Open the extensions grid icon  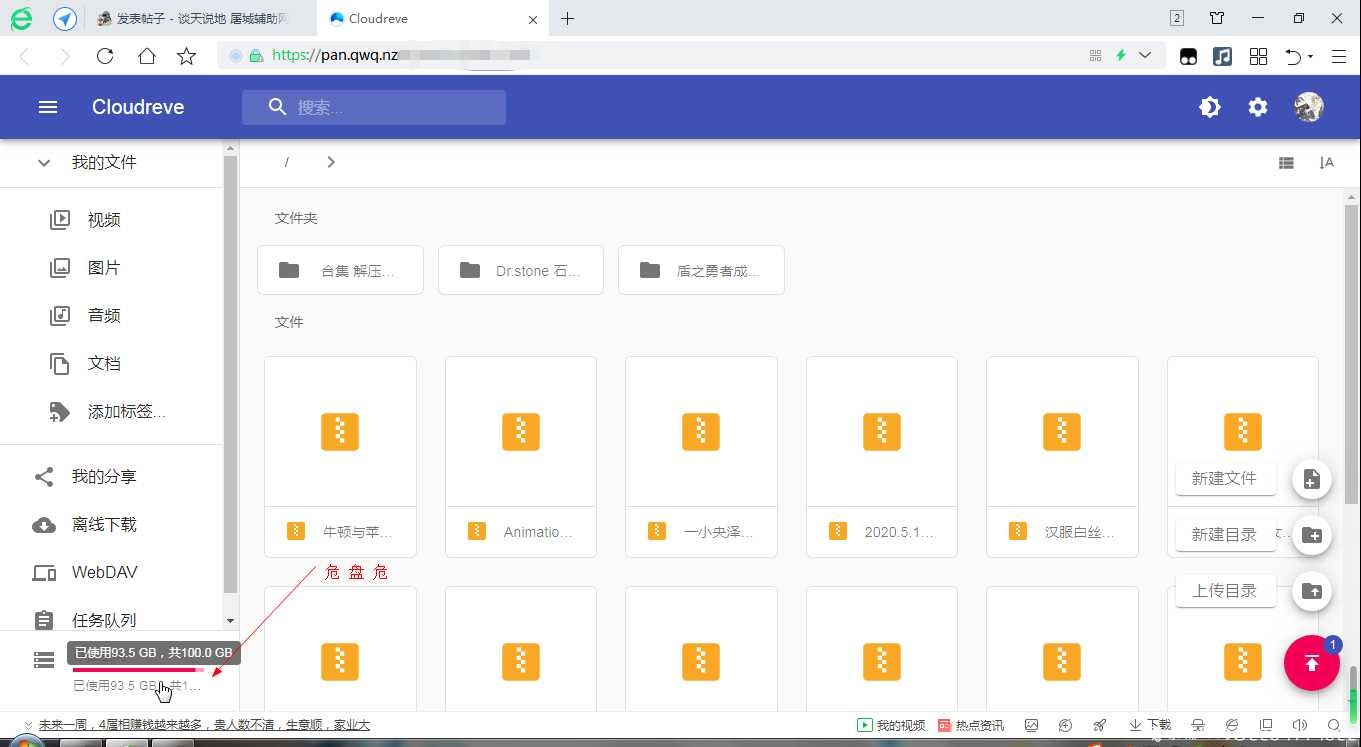coord(1259,57)
